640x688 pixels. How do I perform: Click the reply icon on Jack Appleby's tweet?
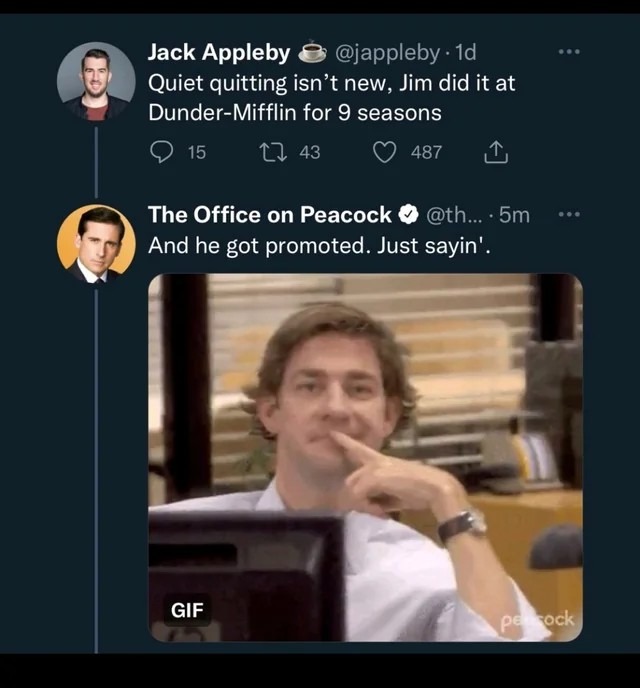tap(161, 152)
